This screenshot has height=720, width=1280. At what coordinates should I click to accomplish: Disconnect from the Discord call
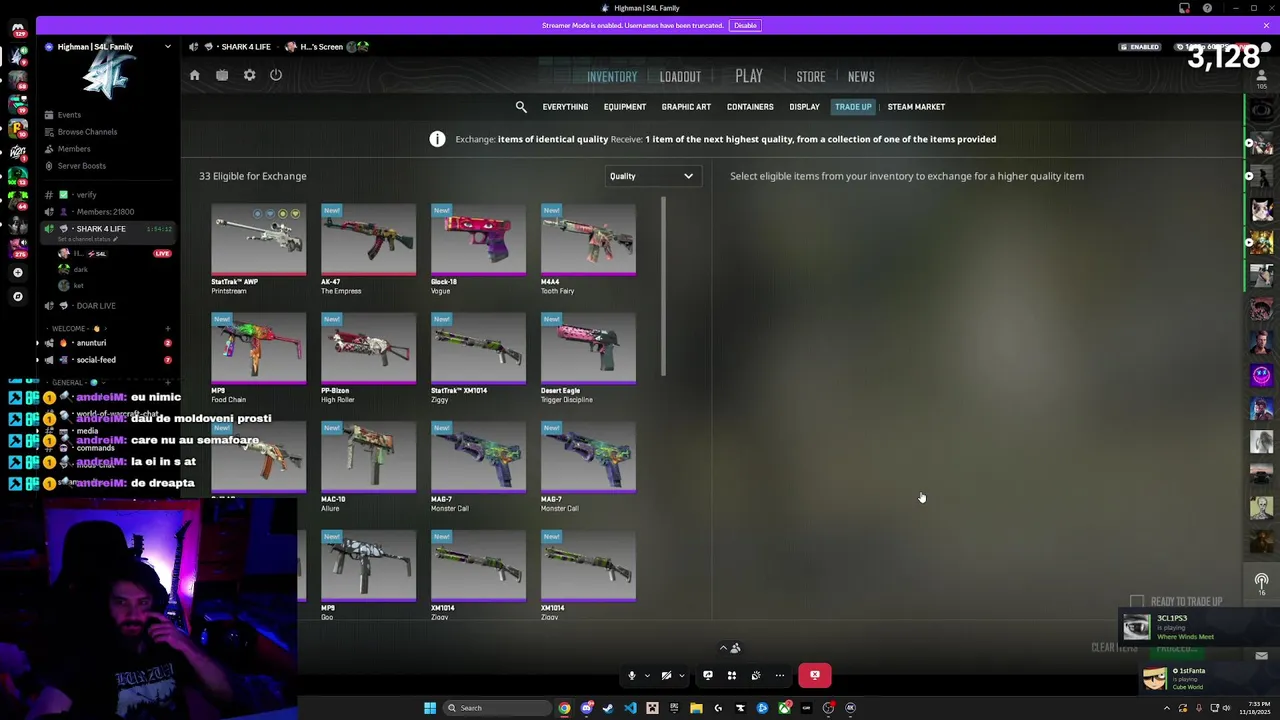[x=815, y=676]
